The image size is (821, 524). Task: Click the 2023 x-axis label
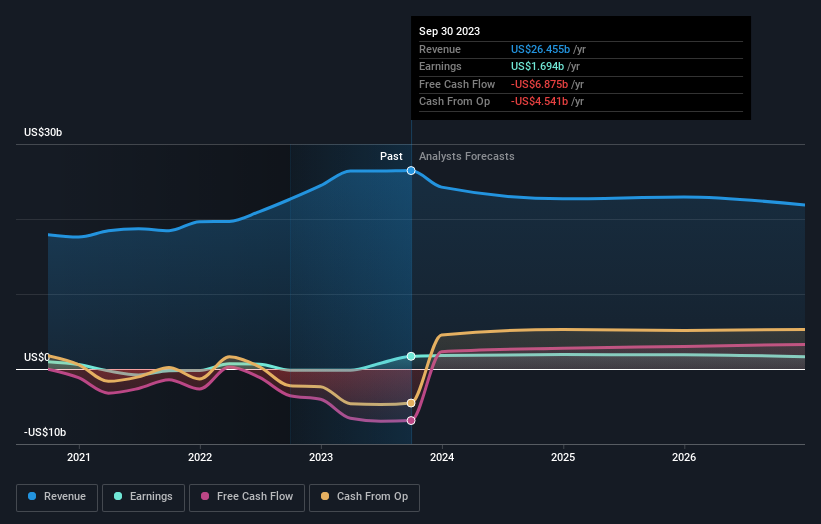coord(321,458)
